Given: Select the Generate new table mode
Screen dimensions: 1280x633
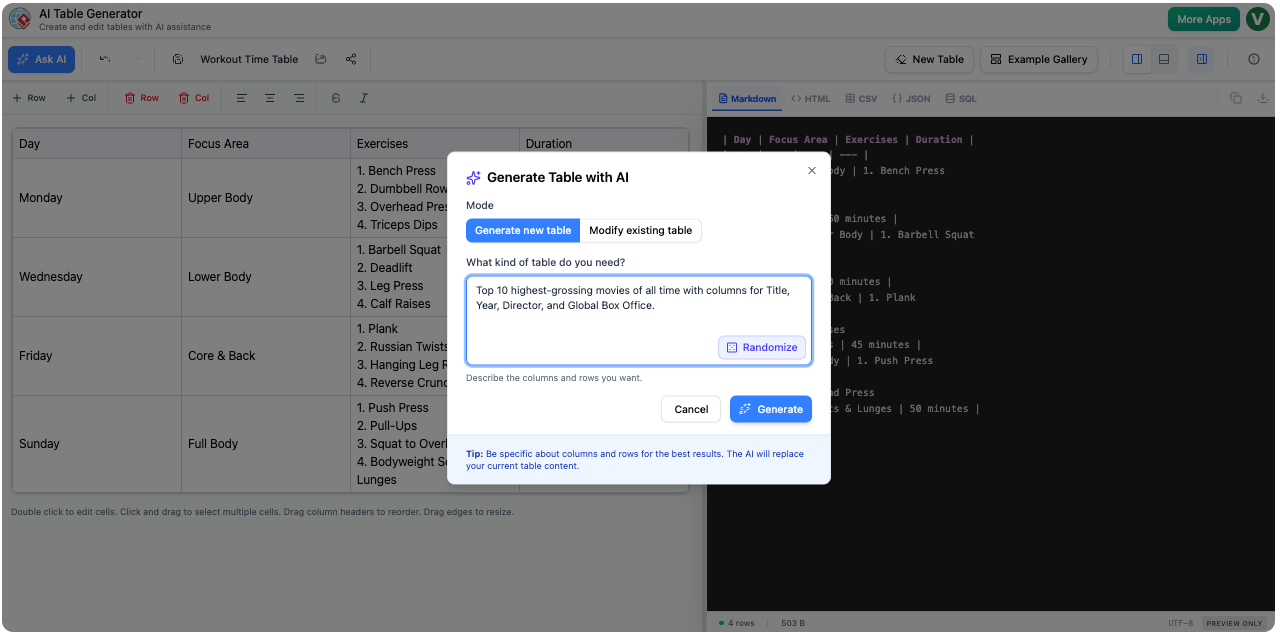Looking at the screenshot, I should click(522, 230).
